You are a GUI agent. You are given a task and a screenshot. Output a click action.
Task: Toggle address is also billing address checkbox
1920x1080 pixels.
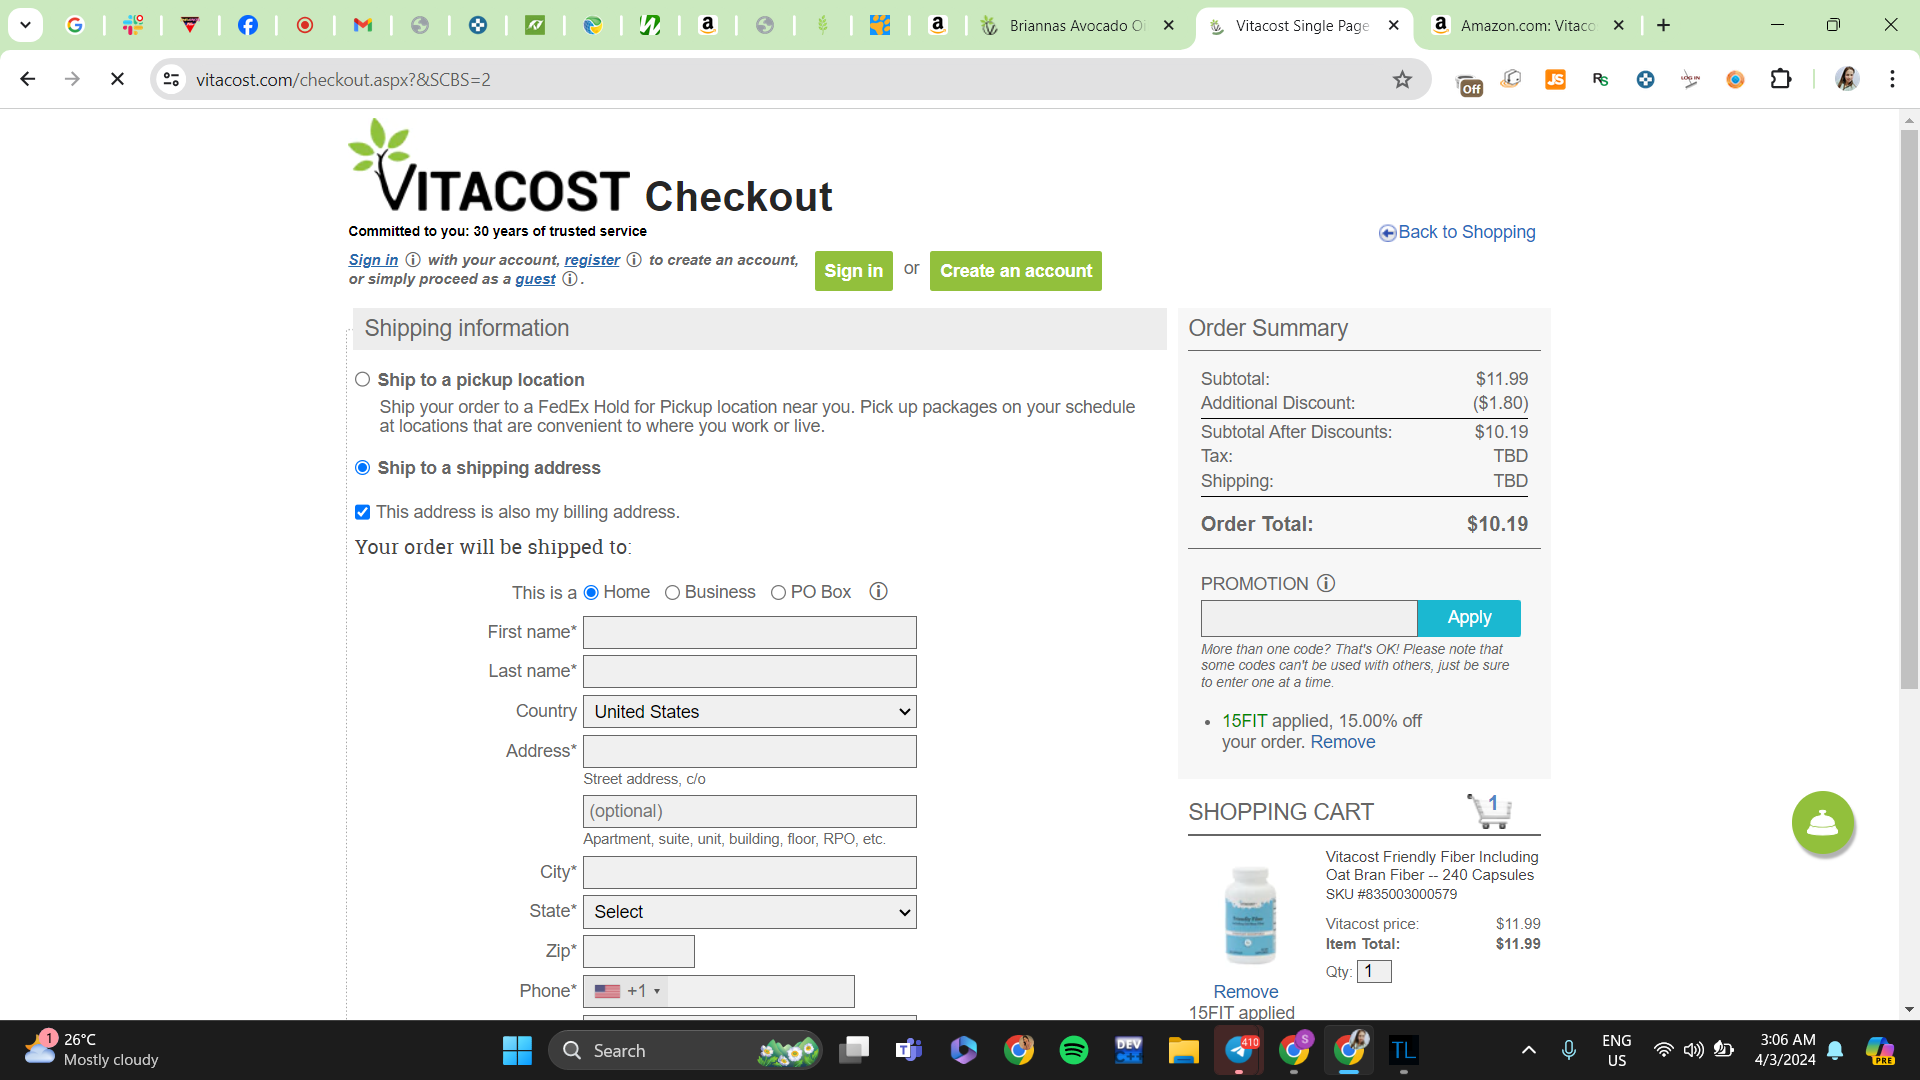pyautogui.click(x=363, y=512)
